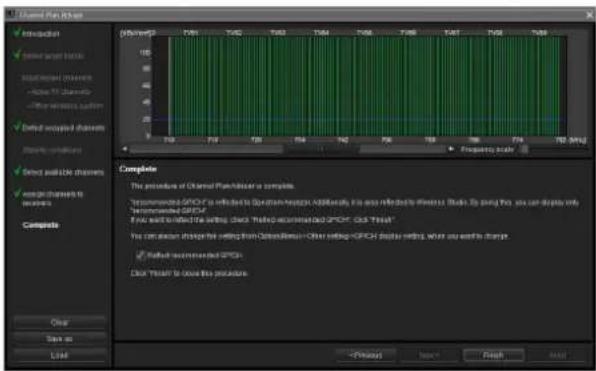Open the Specify conditions step
Viewport: 596px width, 371px height.
click(x=52, y=150)
